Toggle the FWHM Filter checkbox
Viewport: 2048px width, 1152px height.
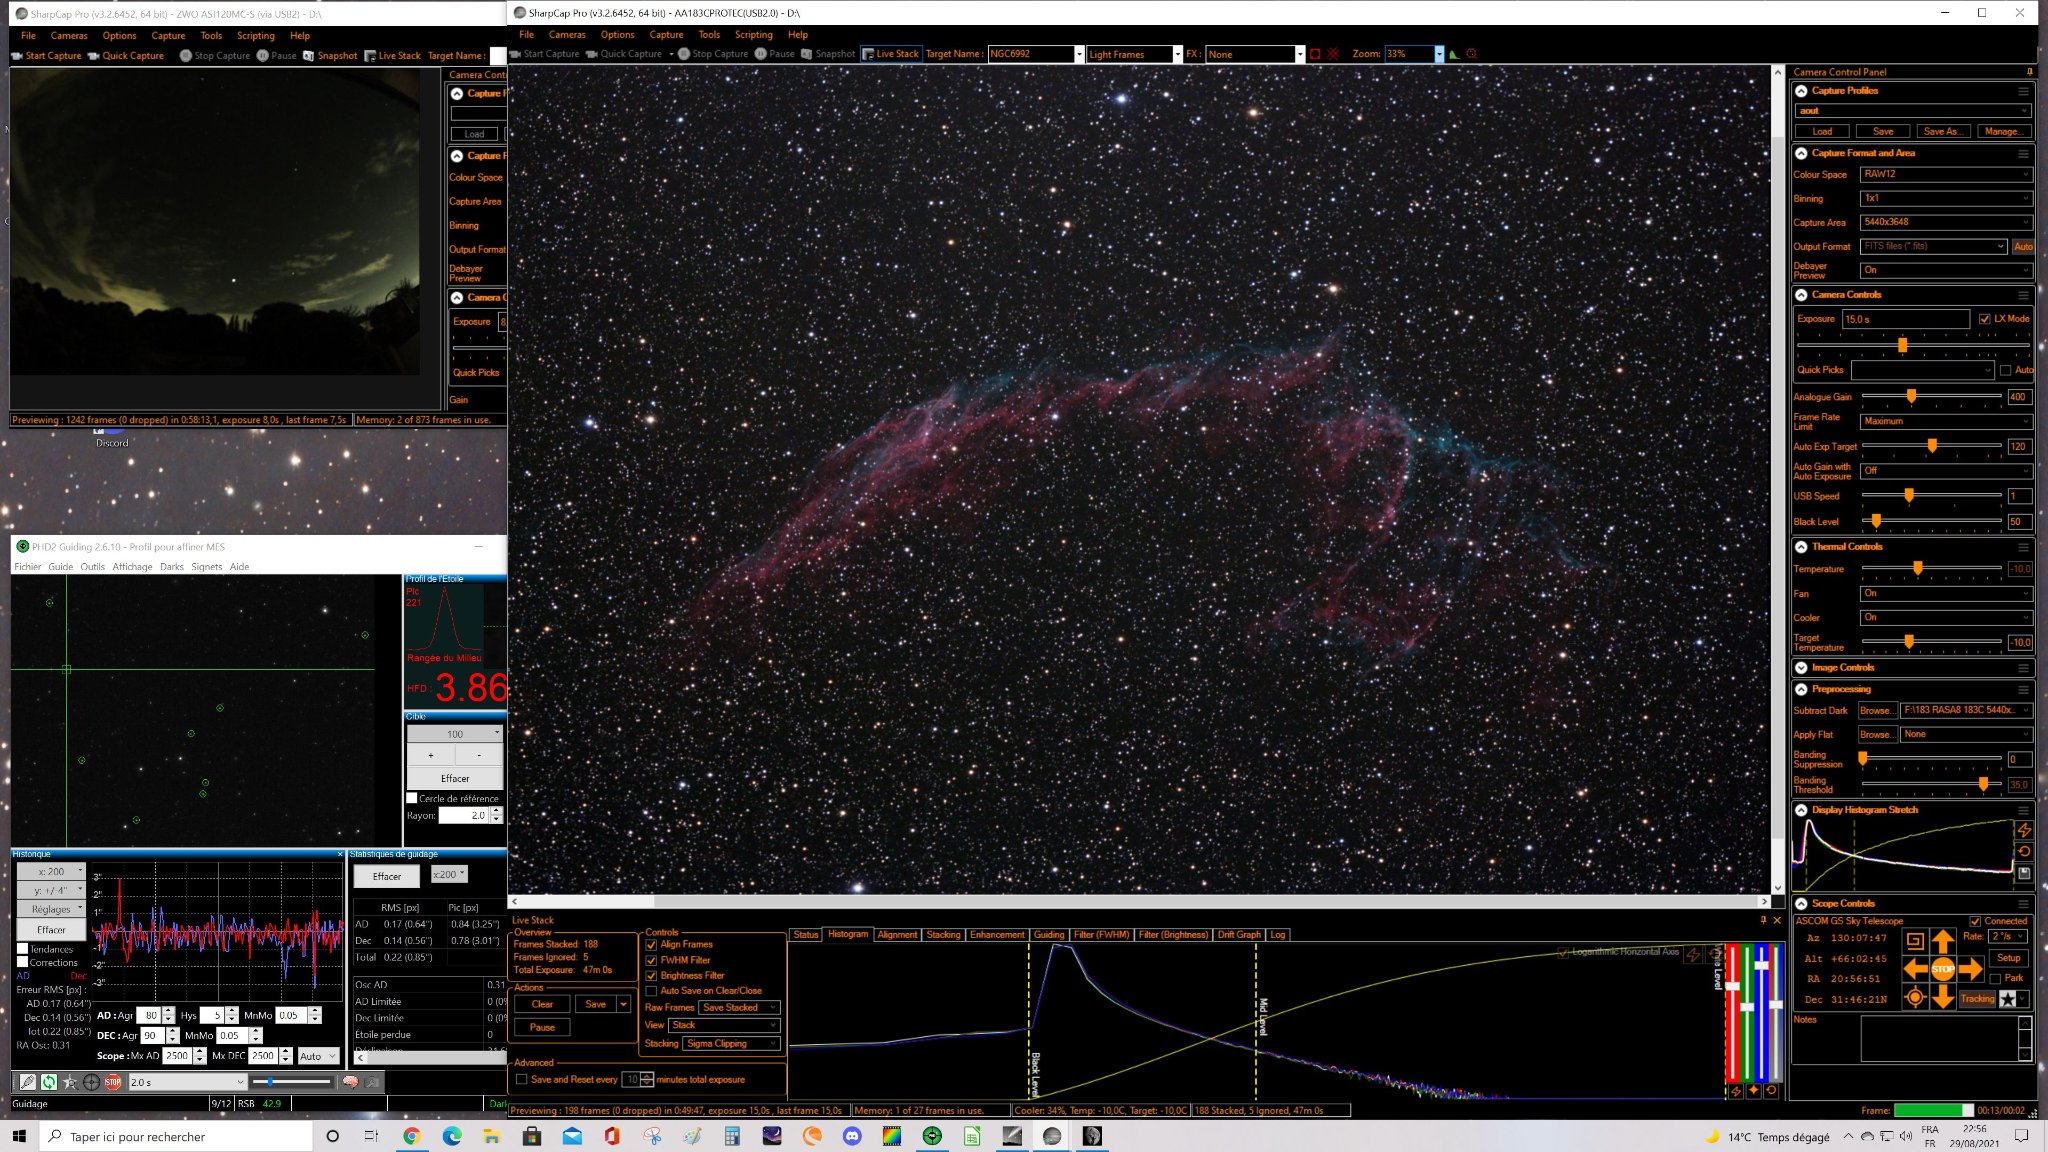pyautogui.click(x=651, y=960)
